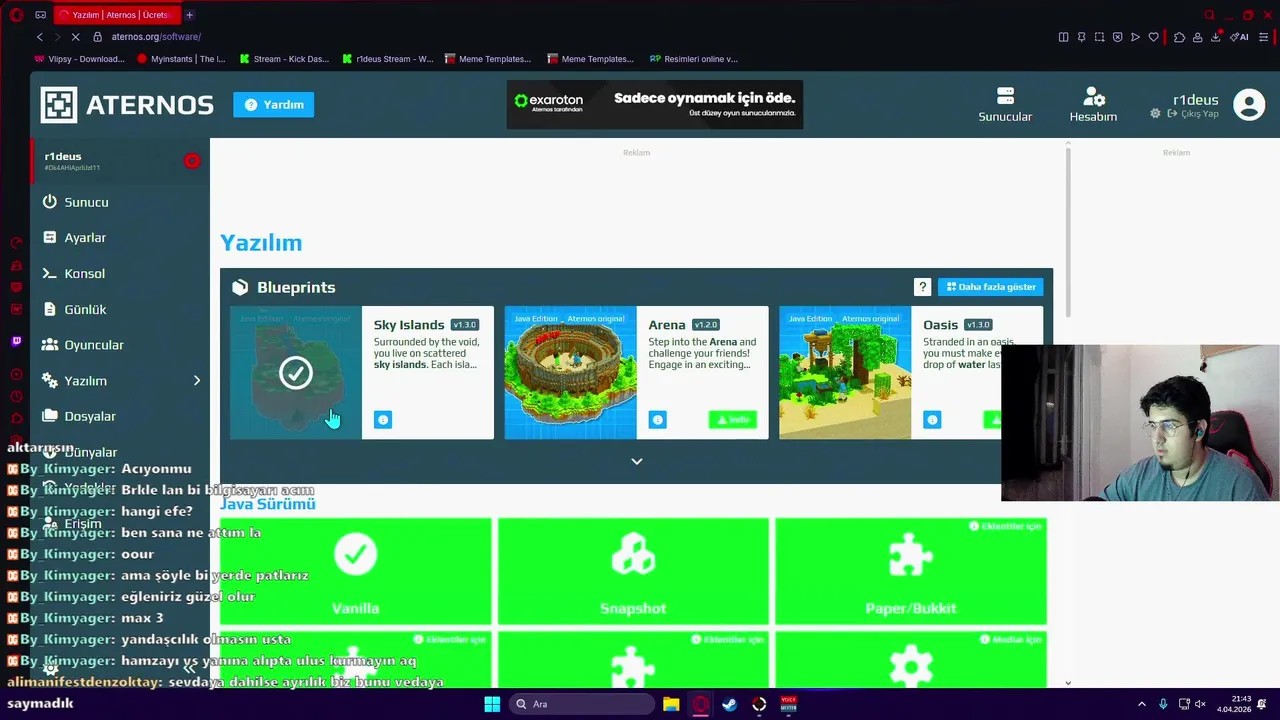Expand the Yazılım submenu arrow
1280x720 pixels.
point(196,380)
